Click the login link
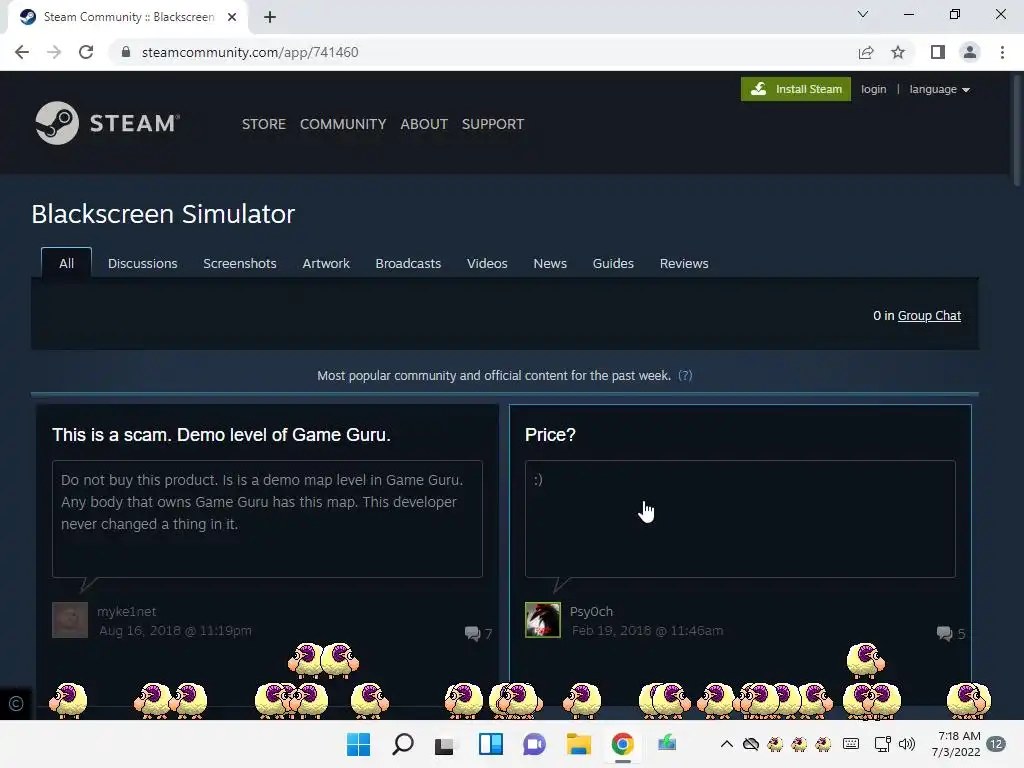This screenshot has width=1024, height=768. click(873, 89)
